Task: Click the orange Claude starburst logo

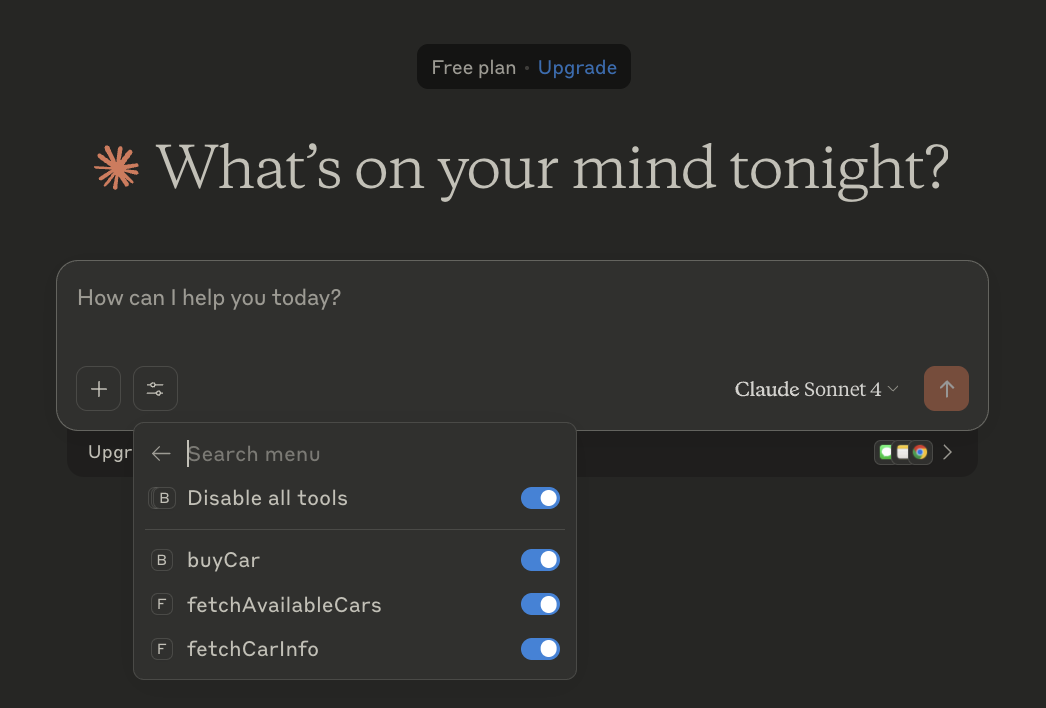Action: 117,167
